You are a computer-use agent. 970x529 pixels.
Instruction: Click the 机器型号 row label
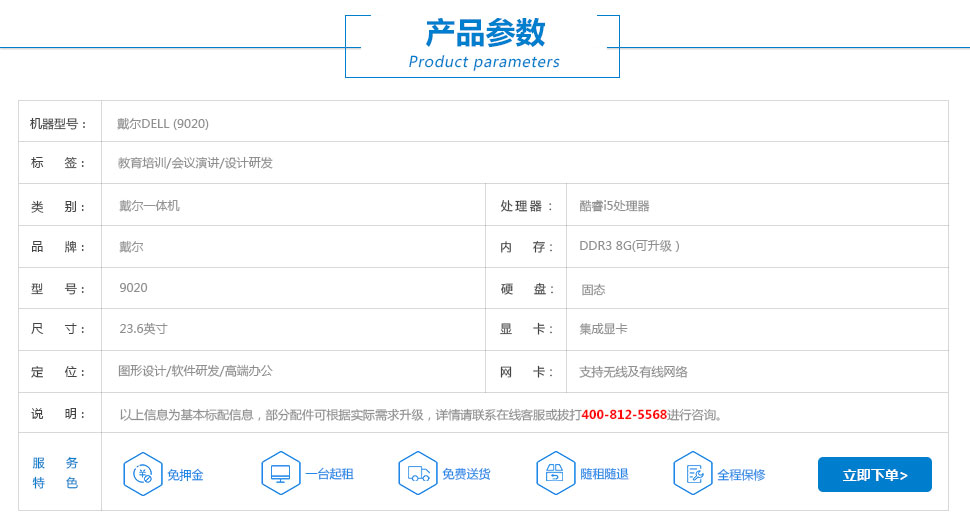tap(58, 124)
